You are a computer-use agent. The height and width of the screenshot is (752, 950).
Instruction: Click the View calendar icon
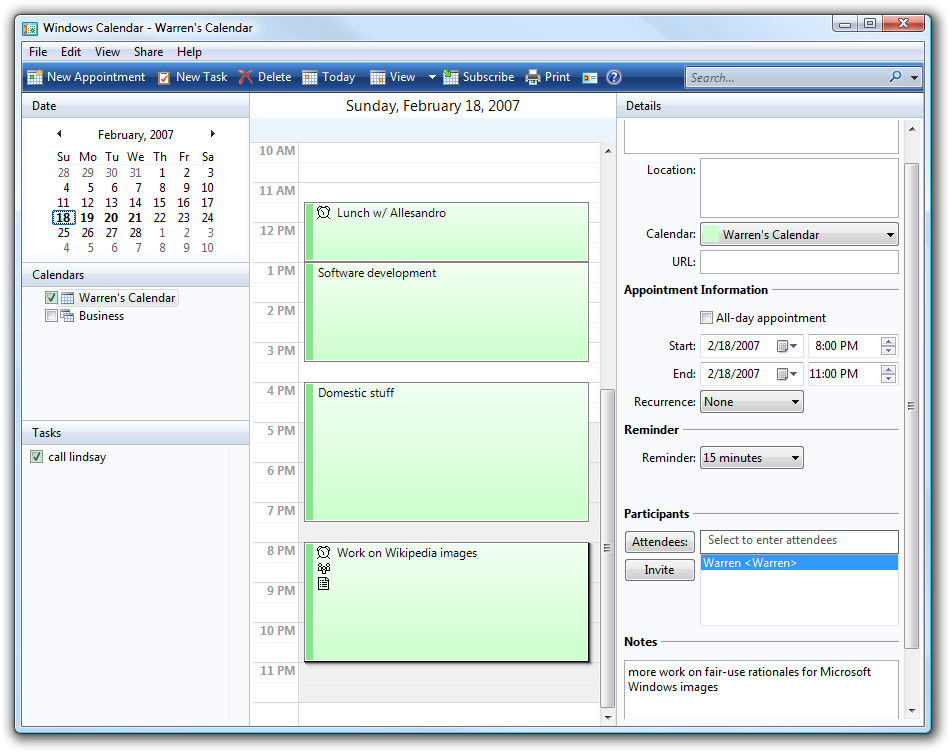point(377,78)
